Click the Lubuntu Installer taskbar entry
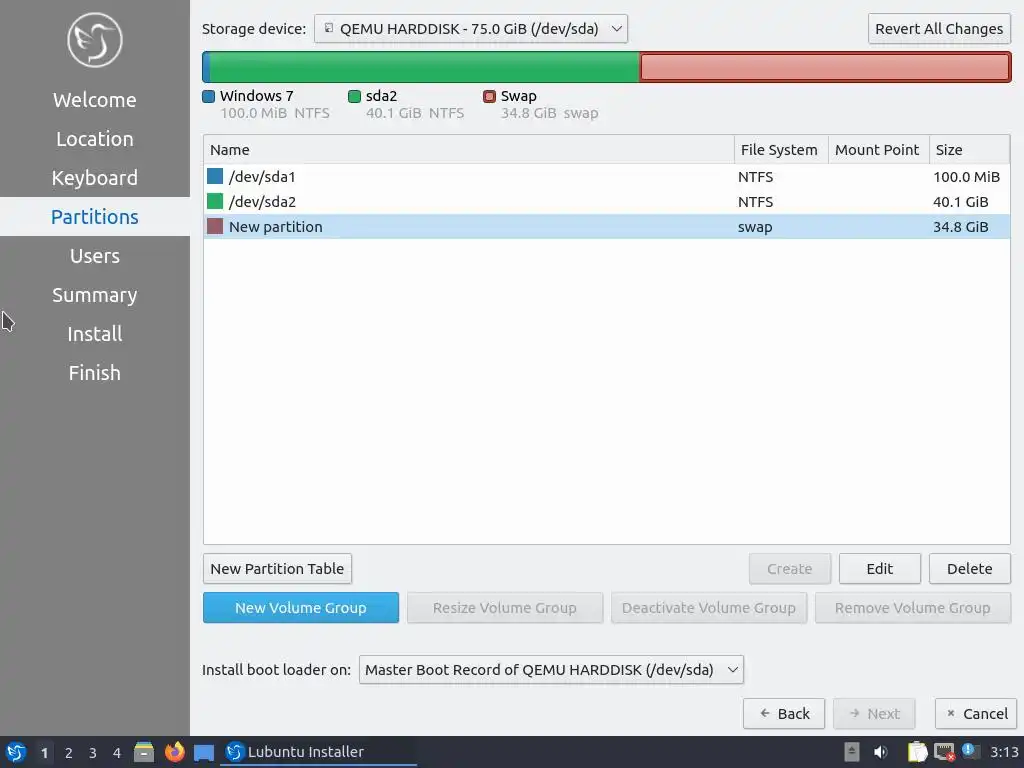Viewport: 1024px width, 768px height. tap(319, 752)
